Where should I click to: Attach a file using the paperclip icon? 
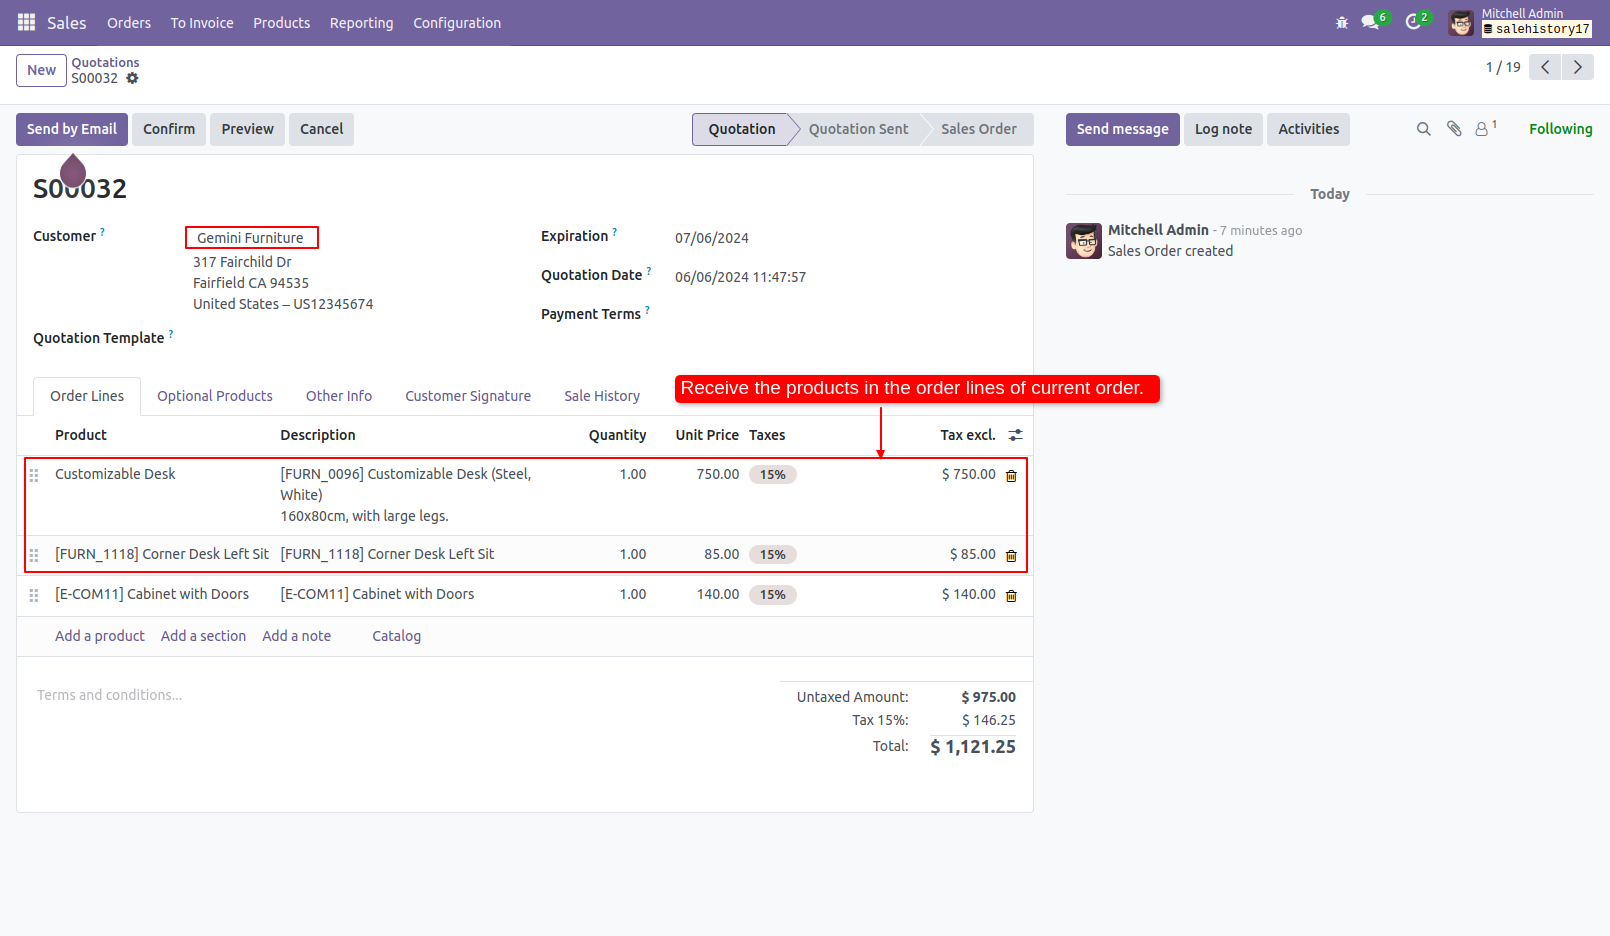(x=1453, y=129)
